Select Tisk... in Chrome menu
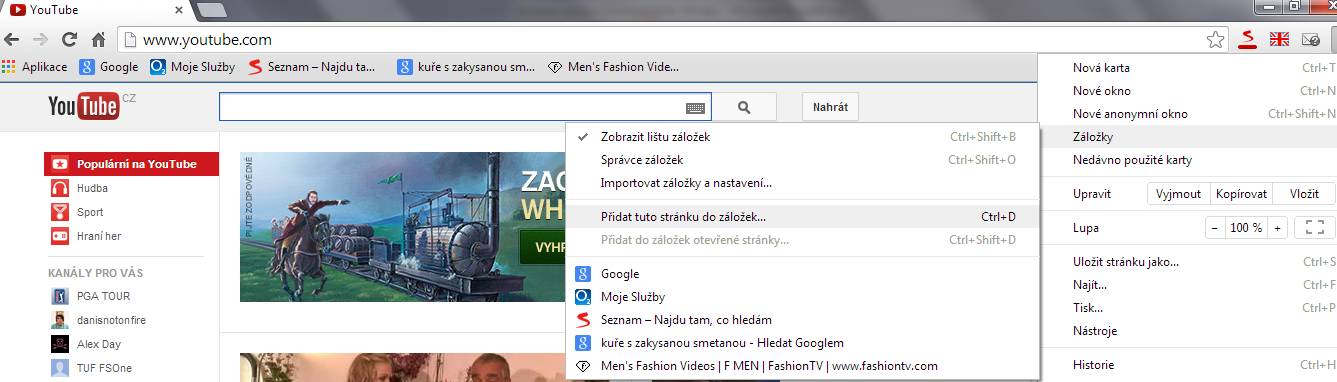1337x382 pixels. click(1188, 308)
